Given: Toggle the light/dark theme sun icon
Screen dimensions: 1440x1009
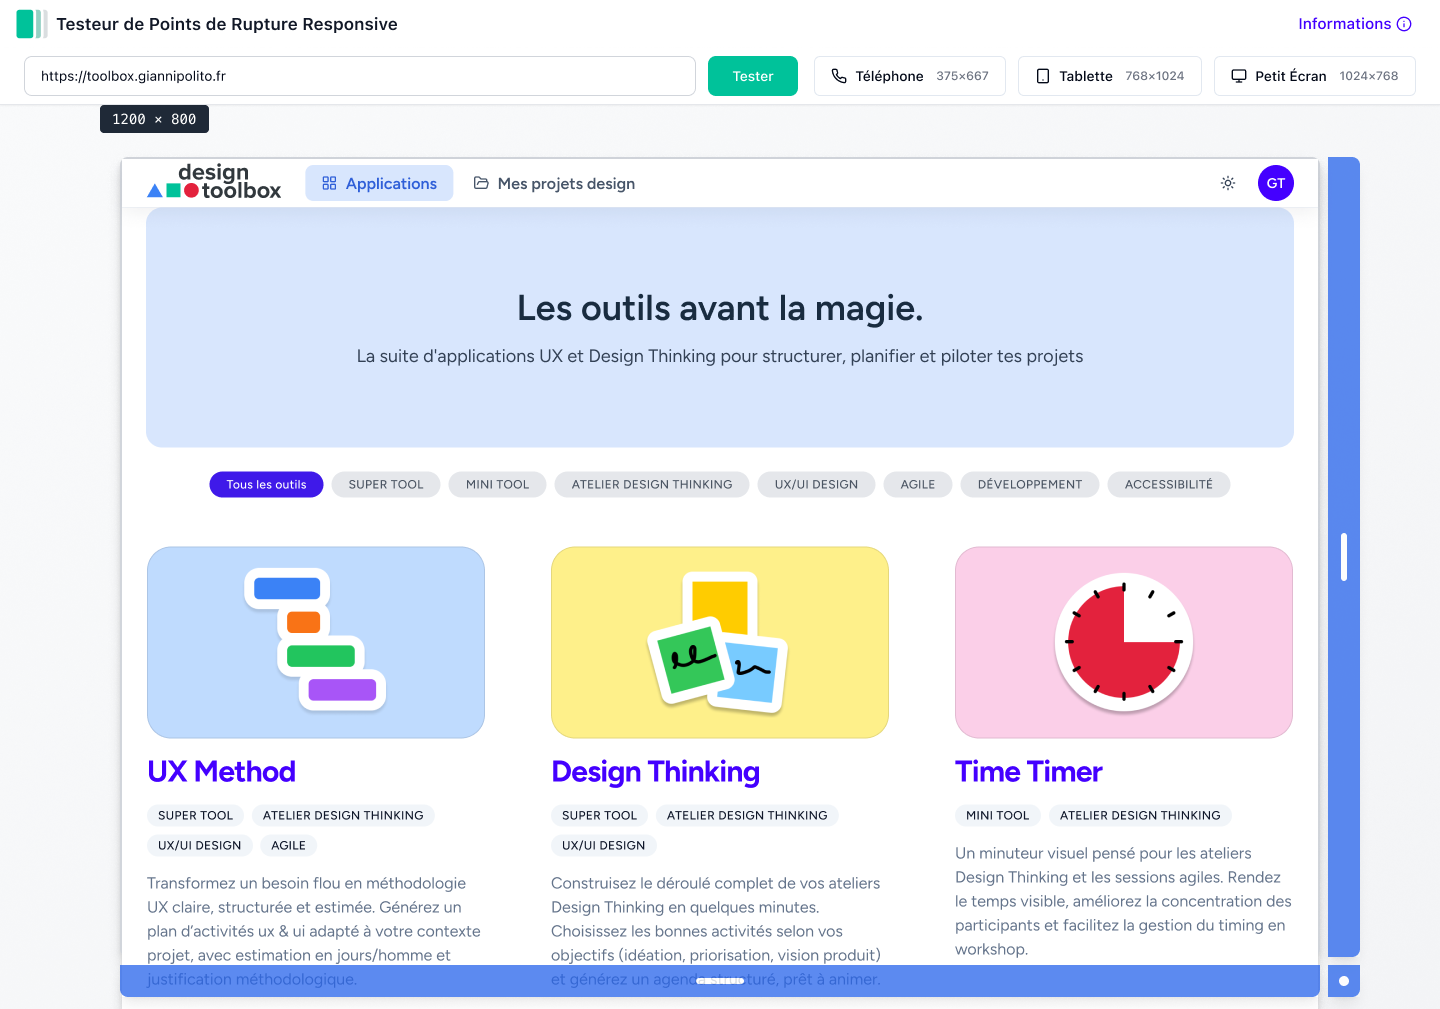Looking at the screenshot, I should 1228,183.
